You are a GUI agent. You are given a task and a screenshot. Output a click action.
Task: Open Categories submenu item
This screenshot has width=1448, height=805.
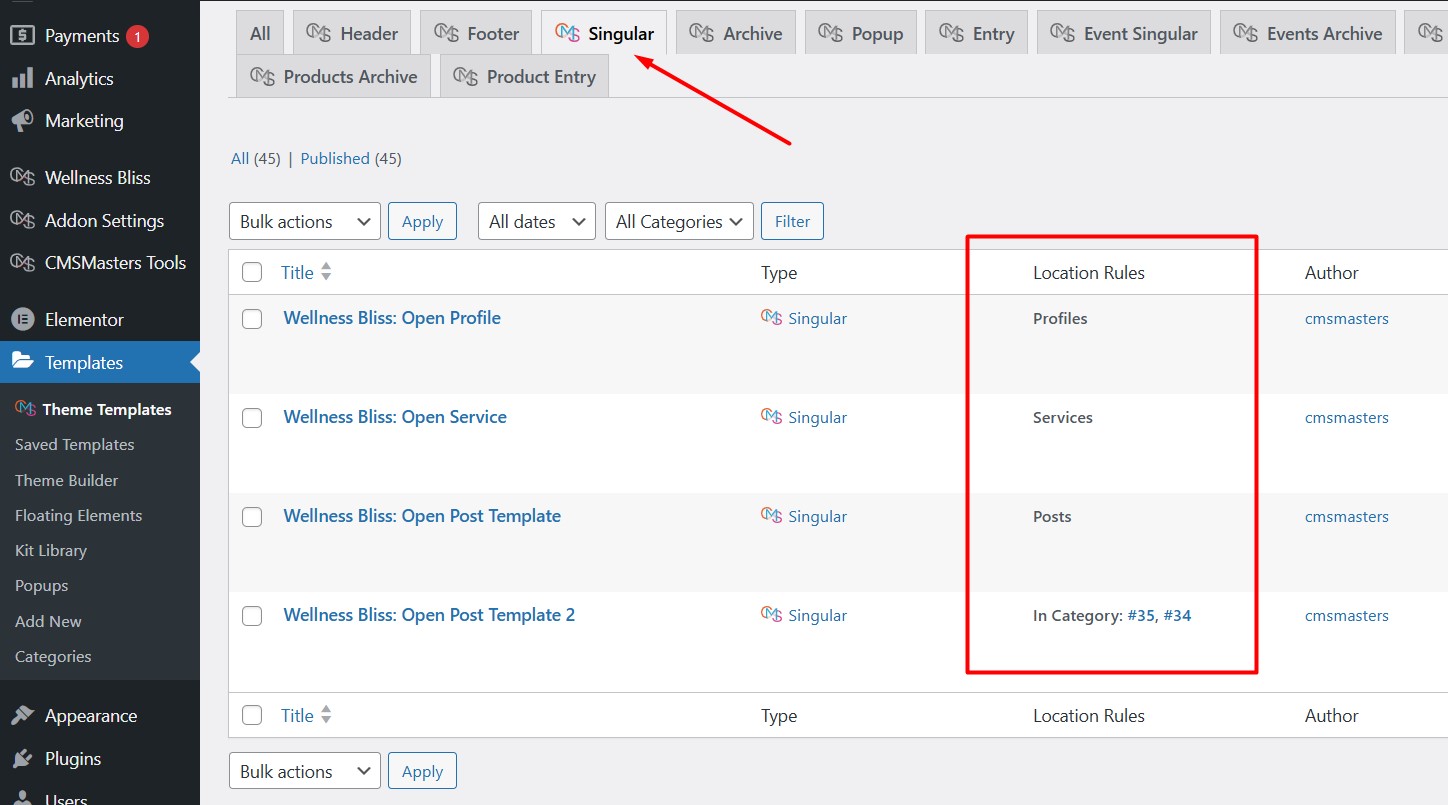pos(53,656)
